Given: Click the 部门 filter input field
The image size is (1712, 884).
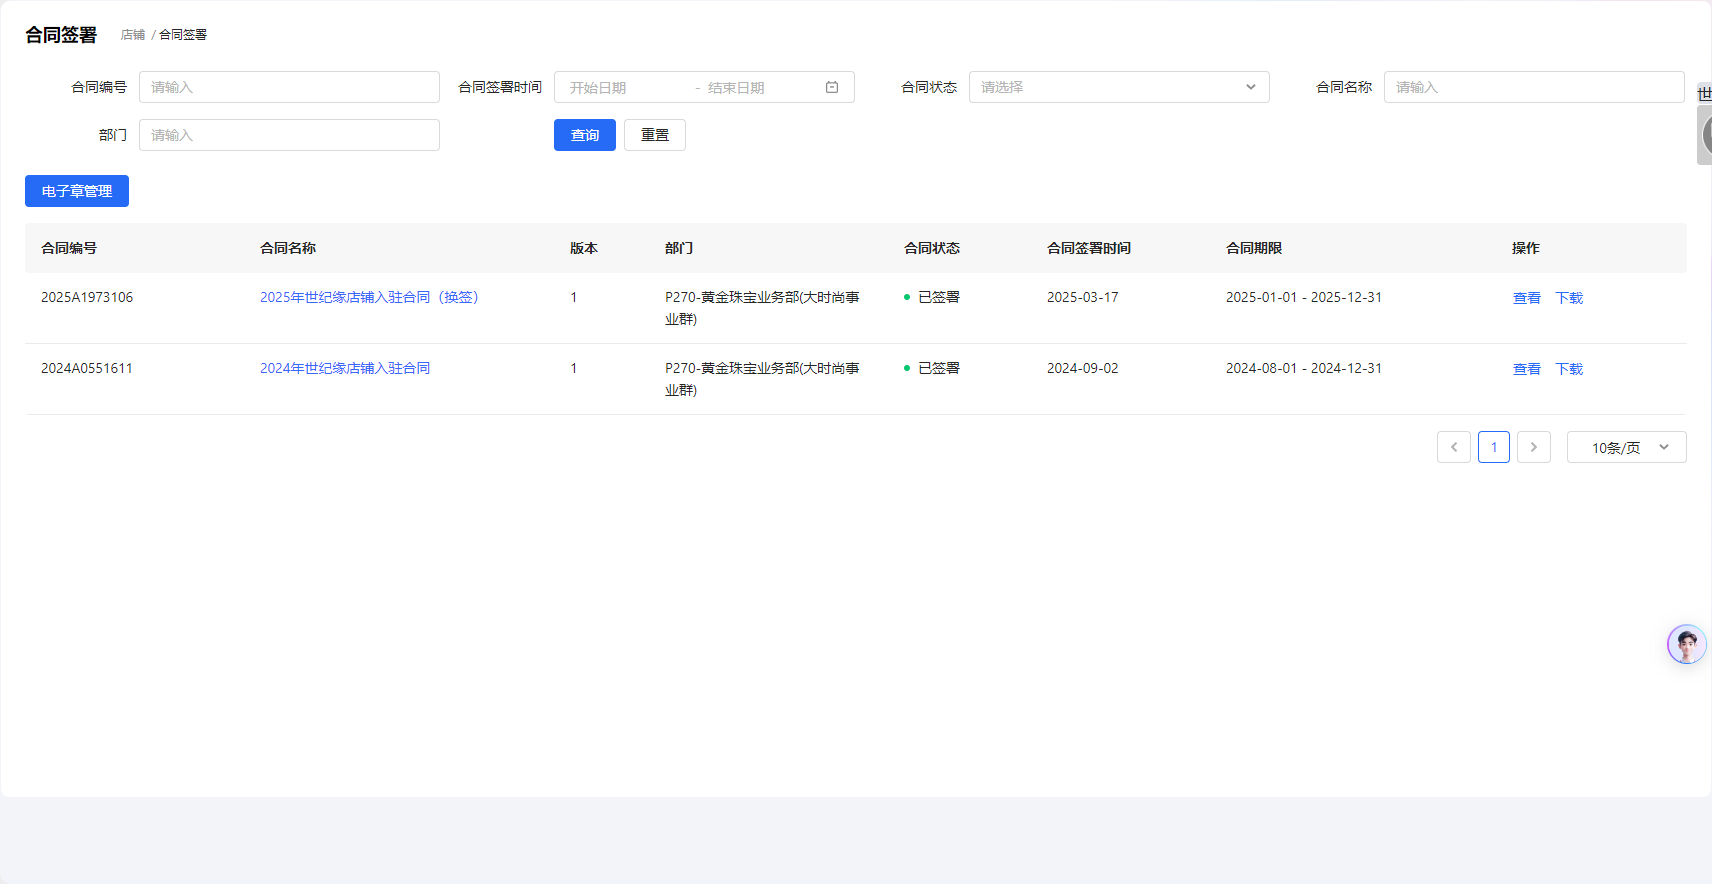Looking at the screenshot, I should (289, 135).
